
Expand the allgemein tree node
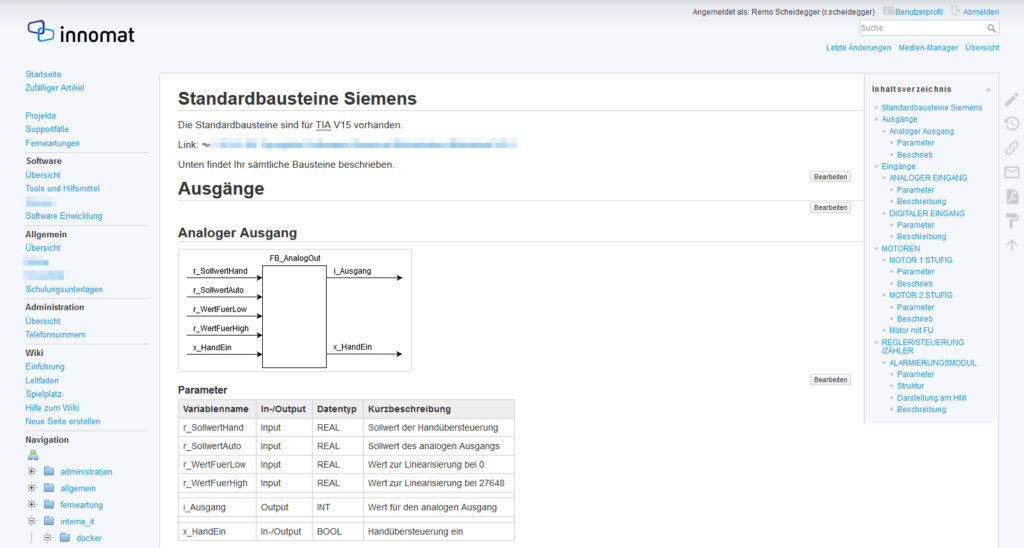pyautogui.click(x=31, y=487)
